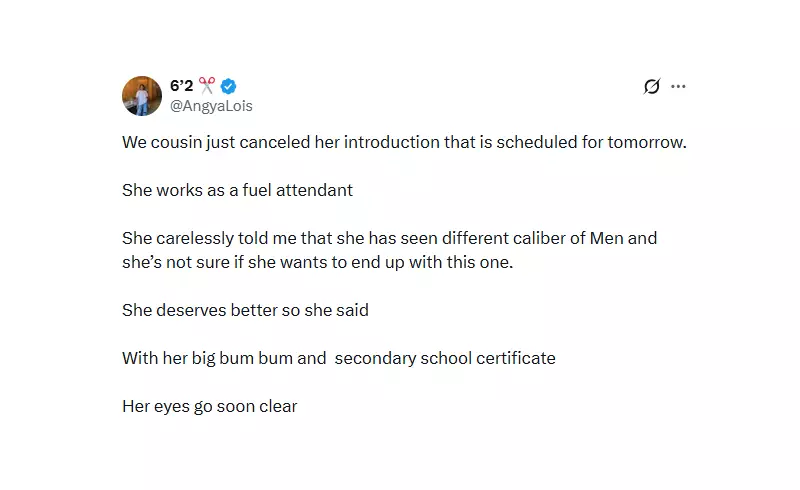Select the 'She deserves better so she said' line
Viewport: 800px width, 490px height.
pos(245,310)
